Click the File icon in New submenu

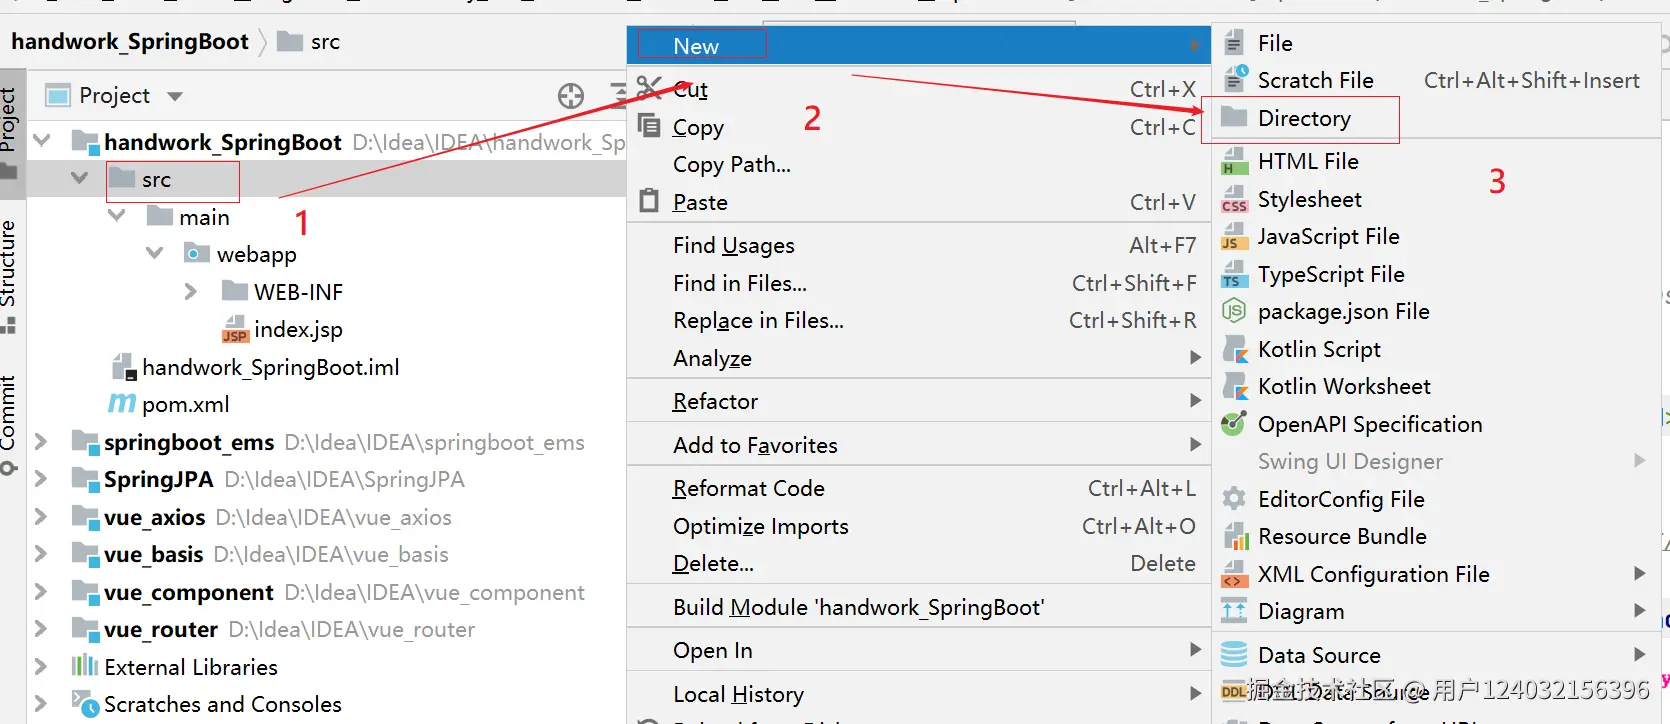[x=1235, y=43]
